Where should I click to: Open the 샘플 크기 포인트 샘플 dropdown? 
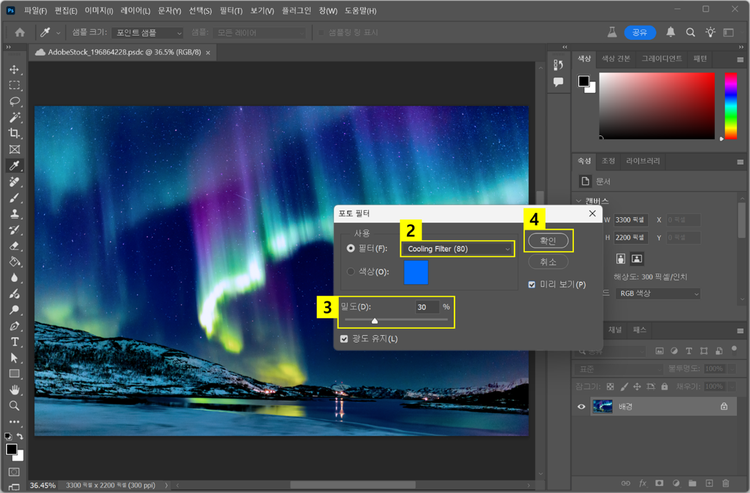point(147,33)
